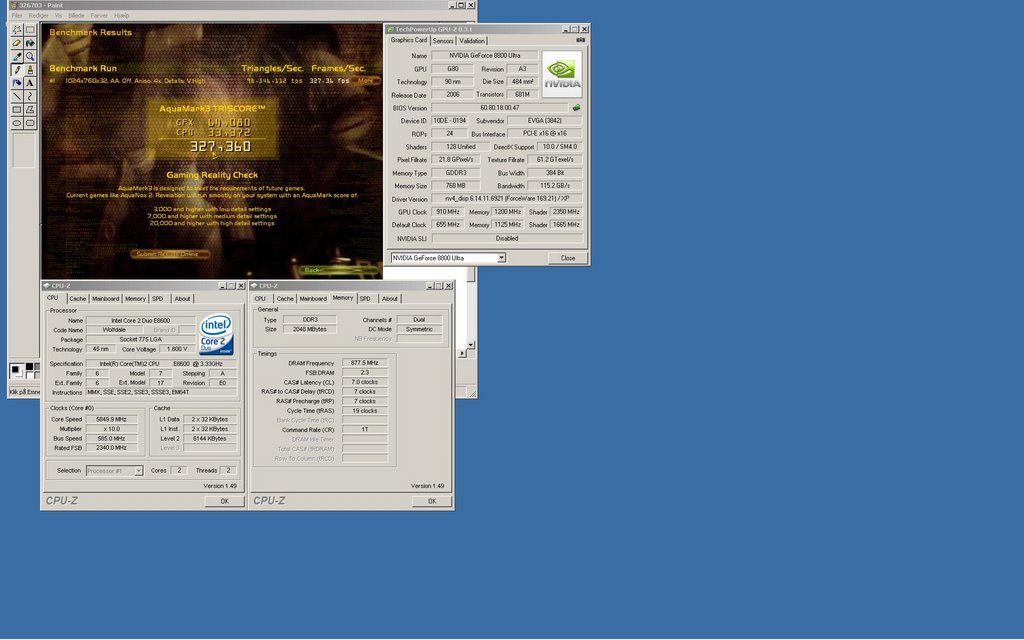Choose the Fill With Color bucket tool
1024x640 pixels.
[30, 43]
